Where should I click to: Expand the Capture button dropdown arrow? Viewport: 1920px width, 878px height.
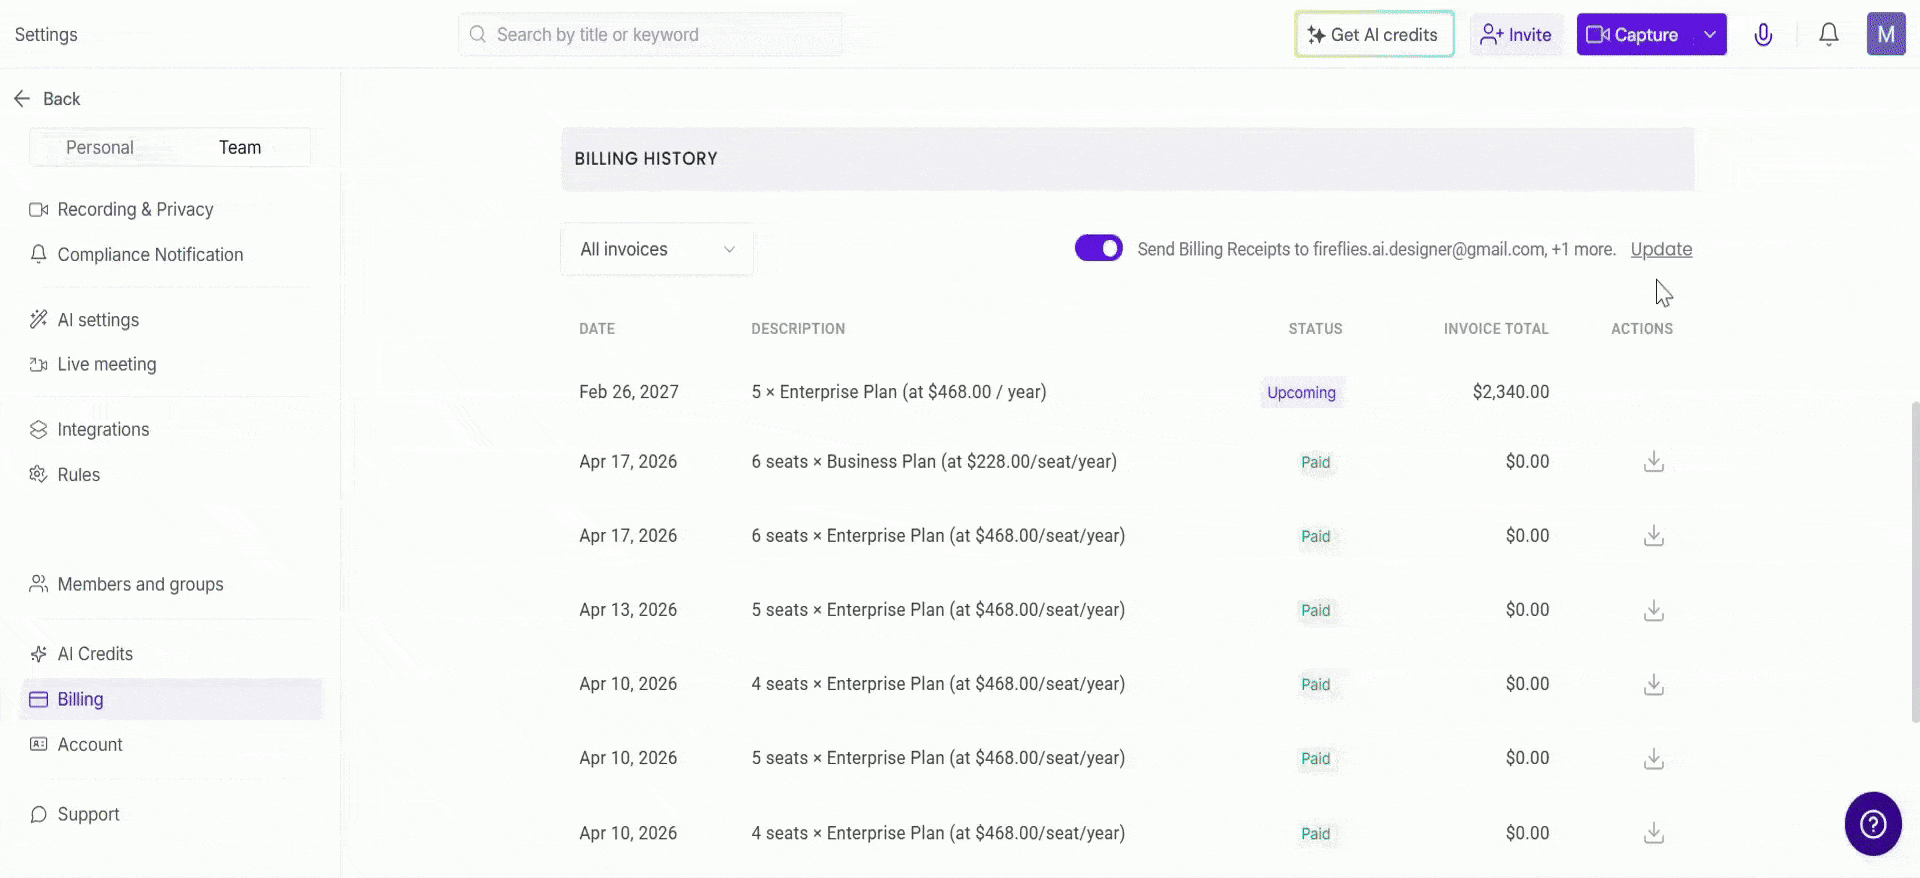[x=1710, y=35]
